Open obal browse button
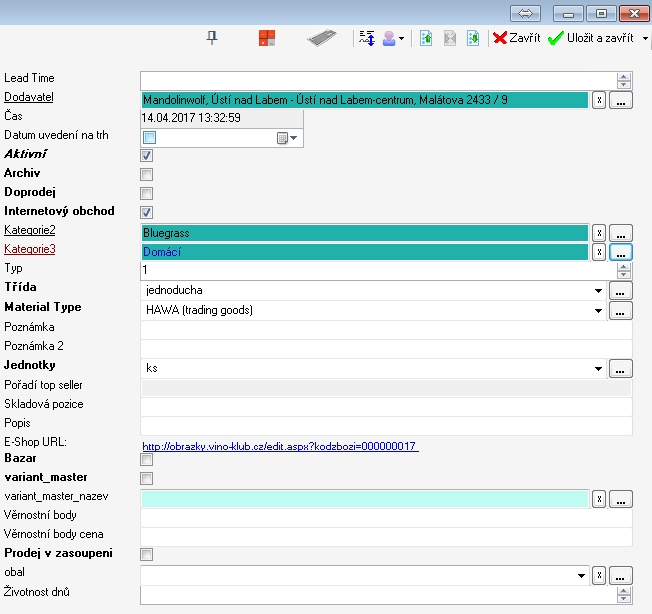Screen dimensions: 652x614 [x=621, y=575]
